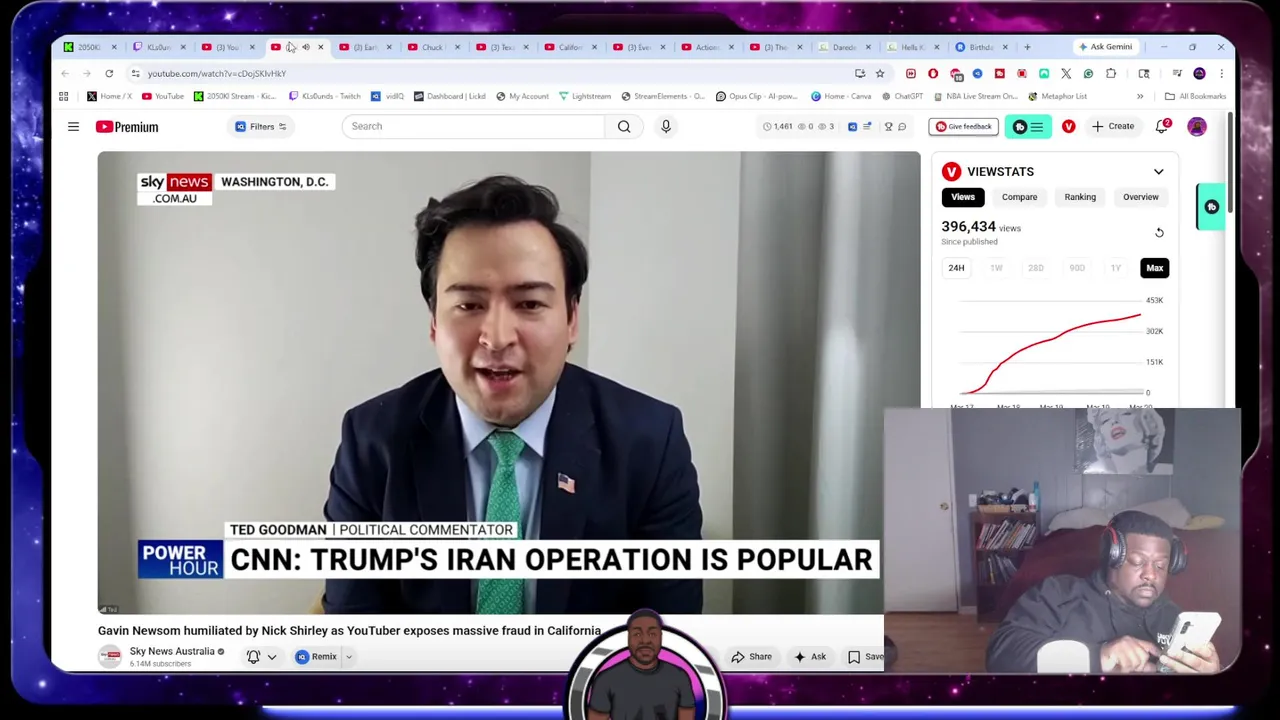1280x720 pixels.
Task: Go to YouTube Premium home logo
Action: click(x=127, y=127)
